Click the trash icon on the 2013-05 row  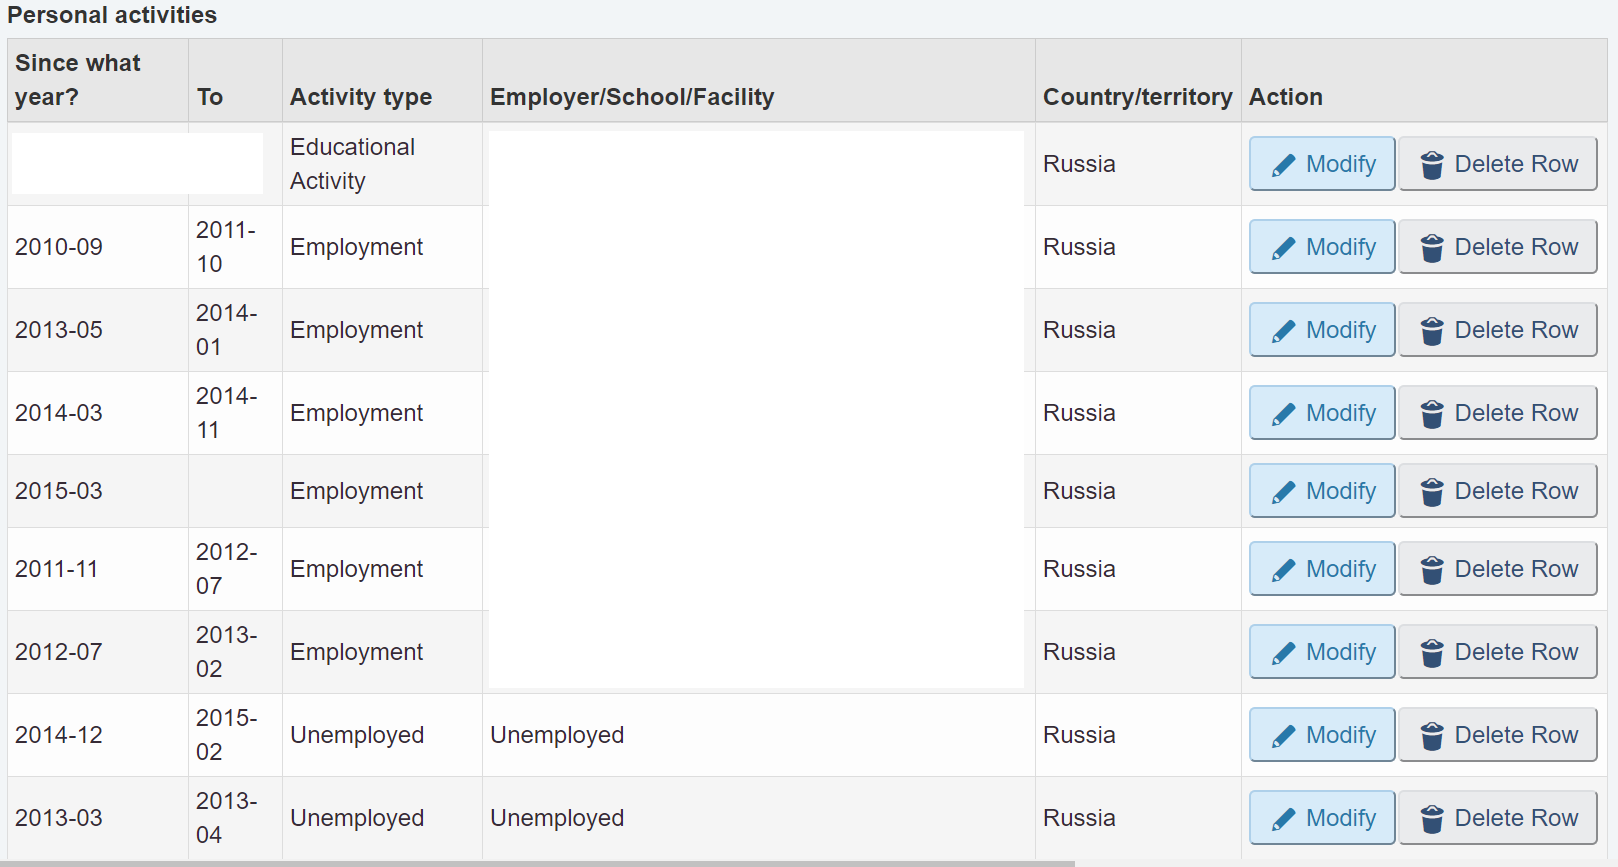1432,331
